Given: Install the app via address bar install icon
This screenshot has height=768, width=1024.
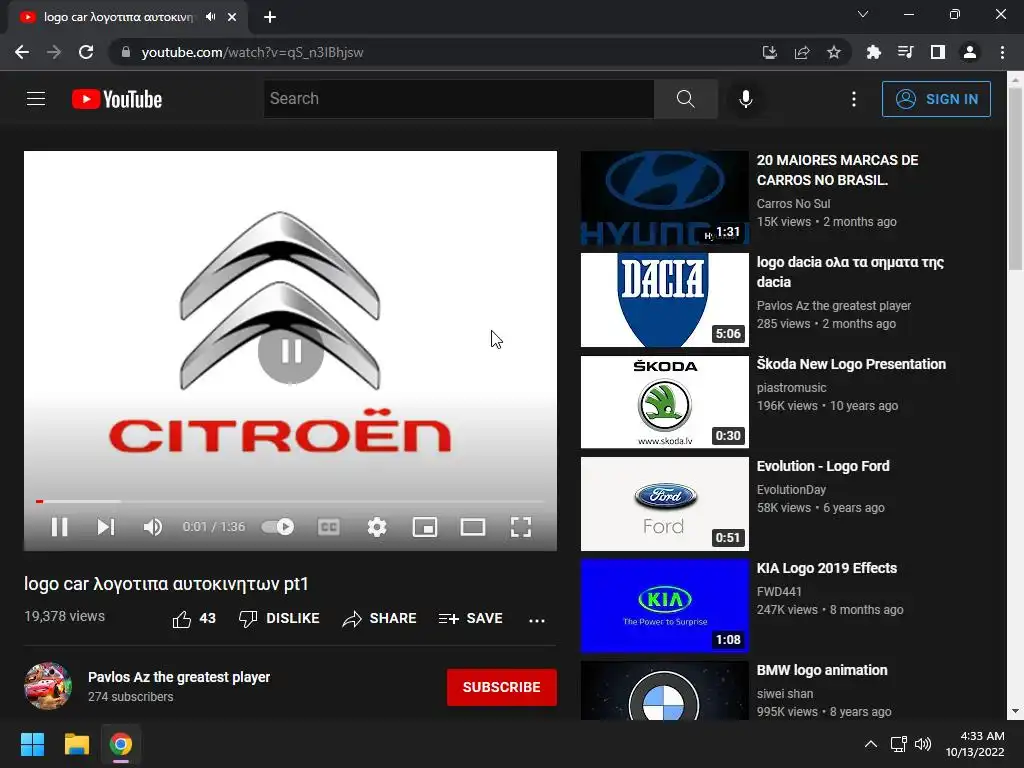Looking at the screenshot, I should coord(769,52).
